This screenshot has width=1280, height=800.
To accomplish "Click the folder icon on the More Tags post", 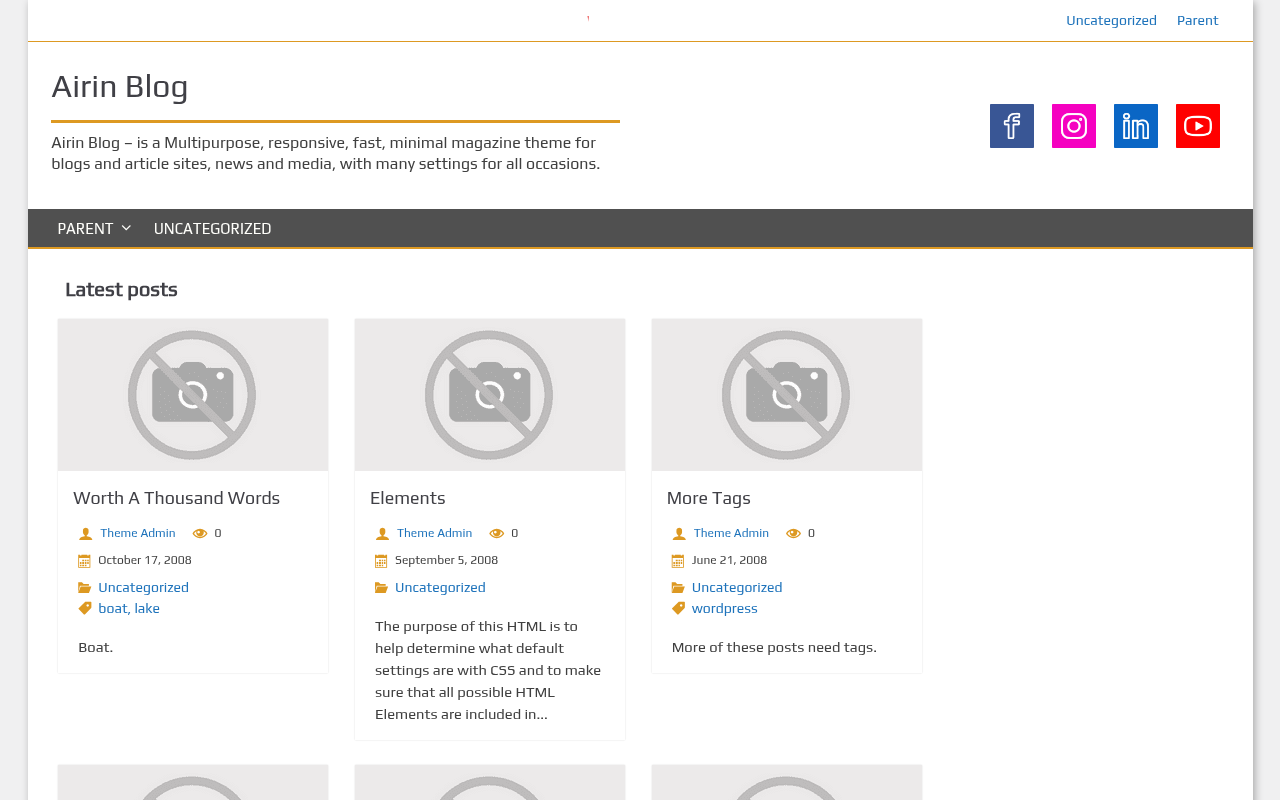I will tap(678, 588).
